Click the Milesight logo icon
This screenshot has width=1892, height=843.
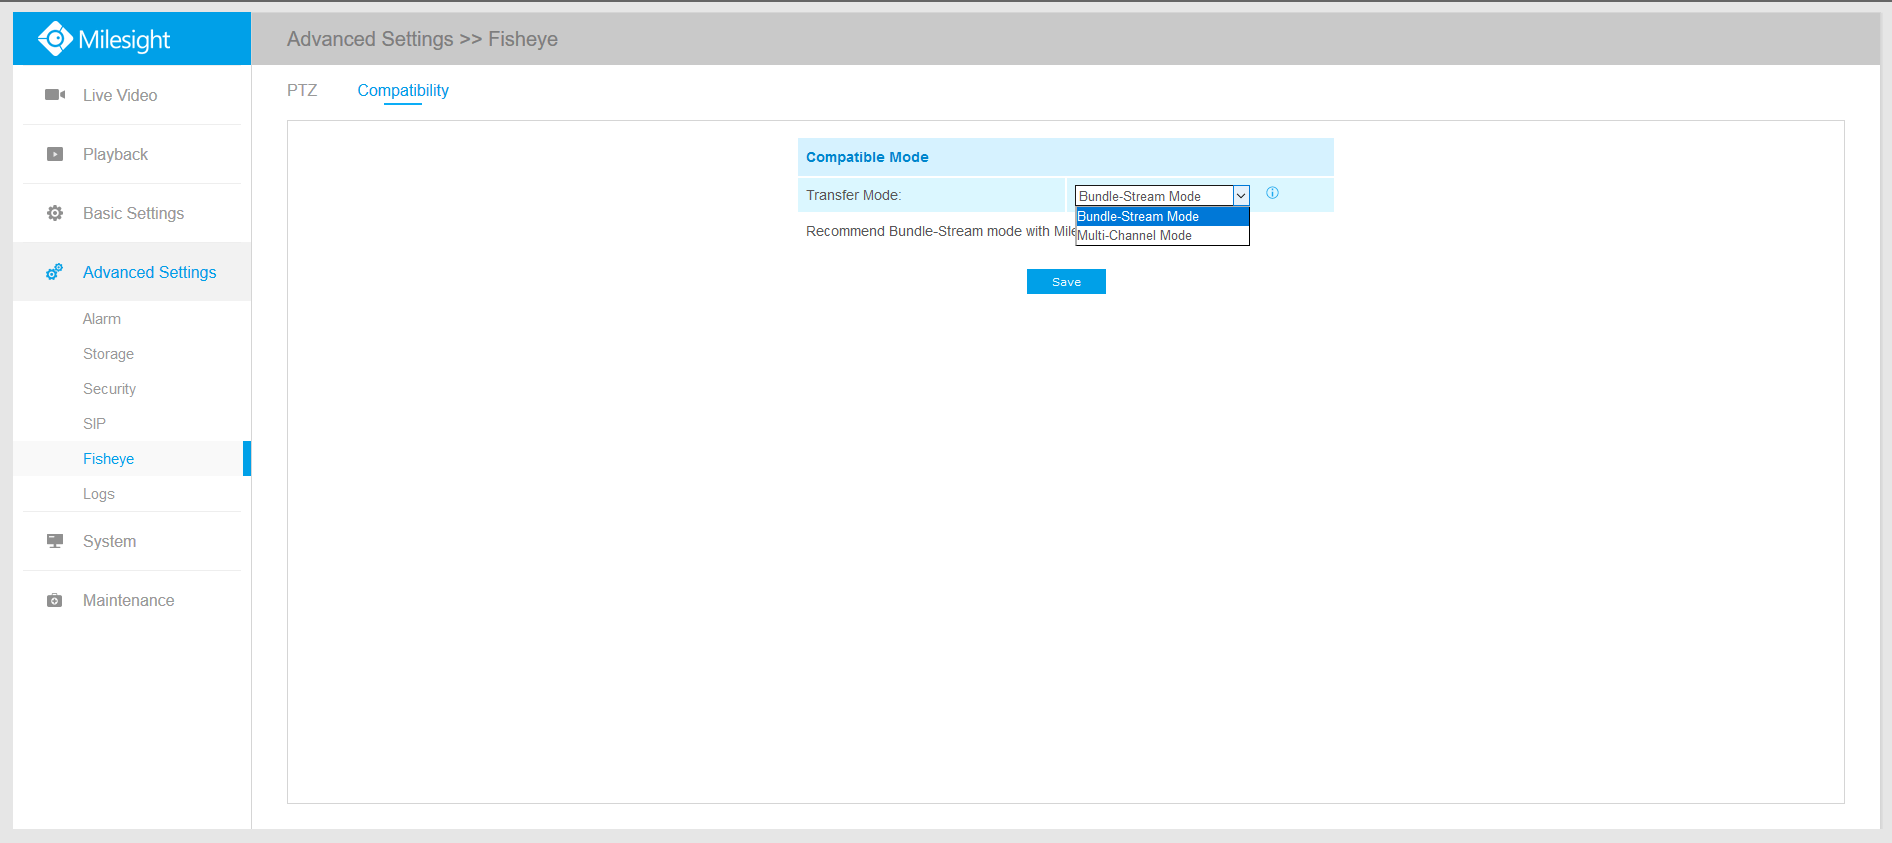tap(55, 39)
